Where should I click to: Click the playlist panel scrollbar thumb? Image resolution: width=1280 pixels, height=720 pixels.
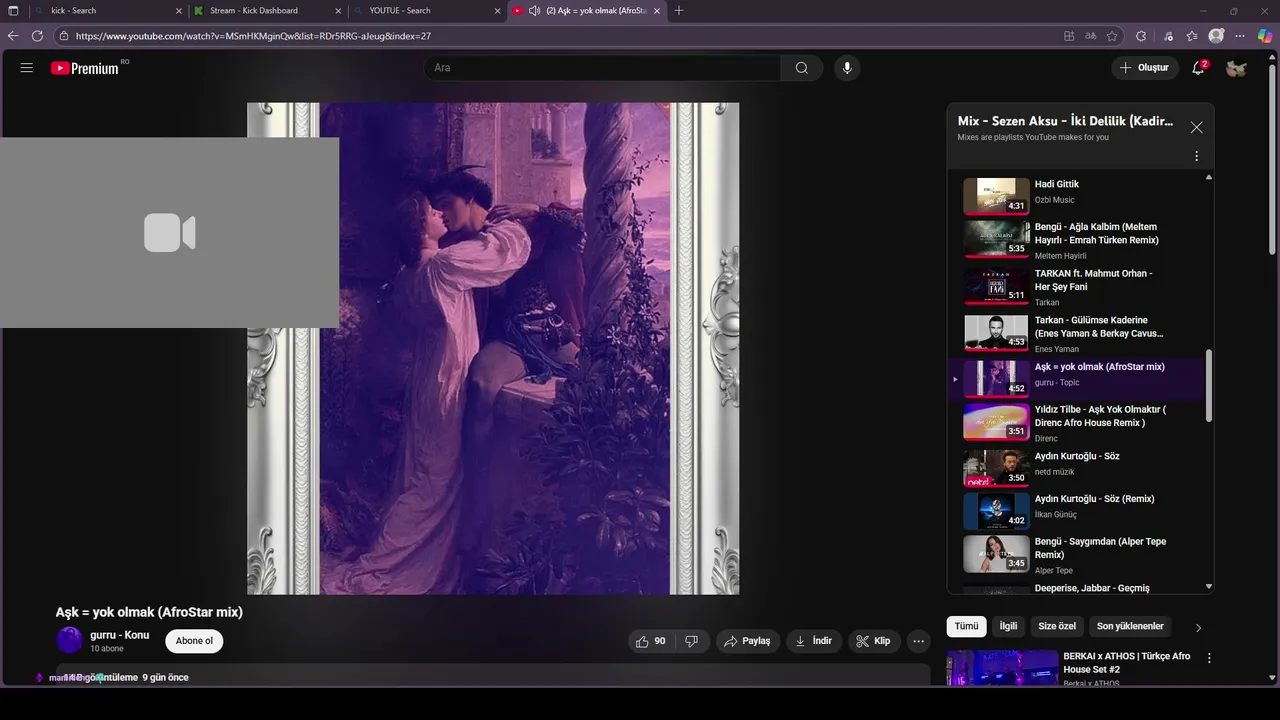1209,385
